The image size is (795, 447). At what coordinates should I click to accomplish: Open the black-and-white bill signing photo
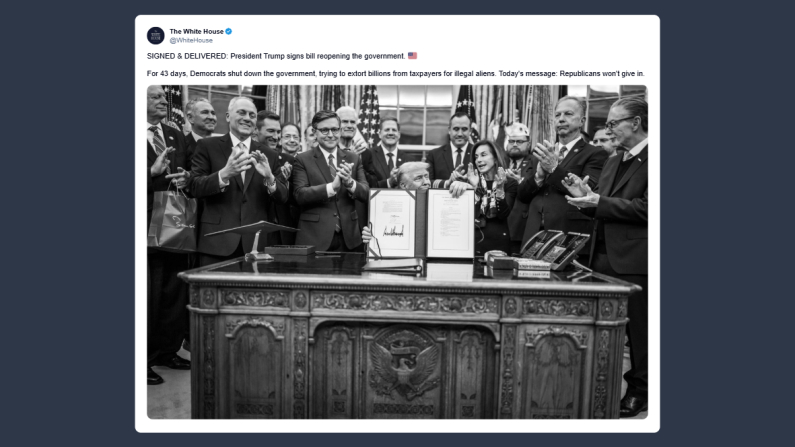click(x=397, y=252)
